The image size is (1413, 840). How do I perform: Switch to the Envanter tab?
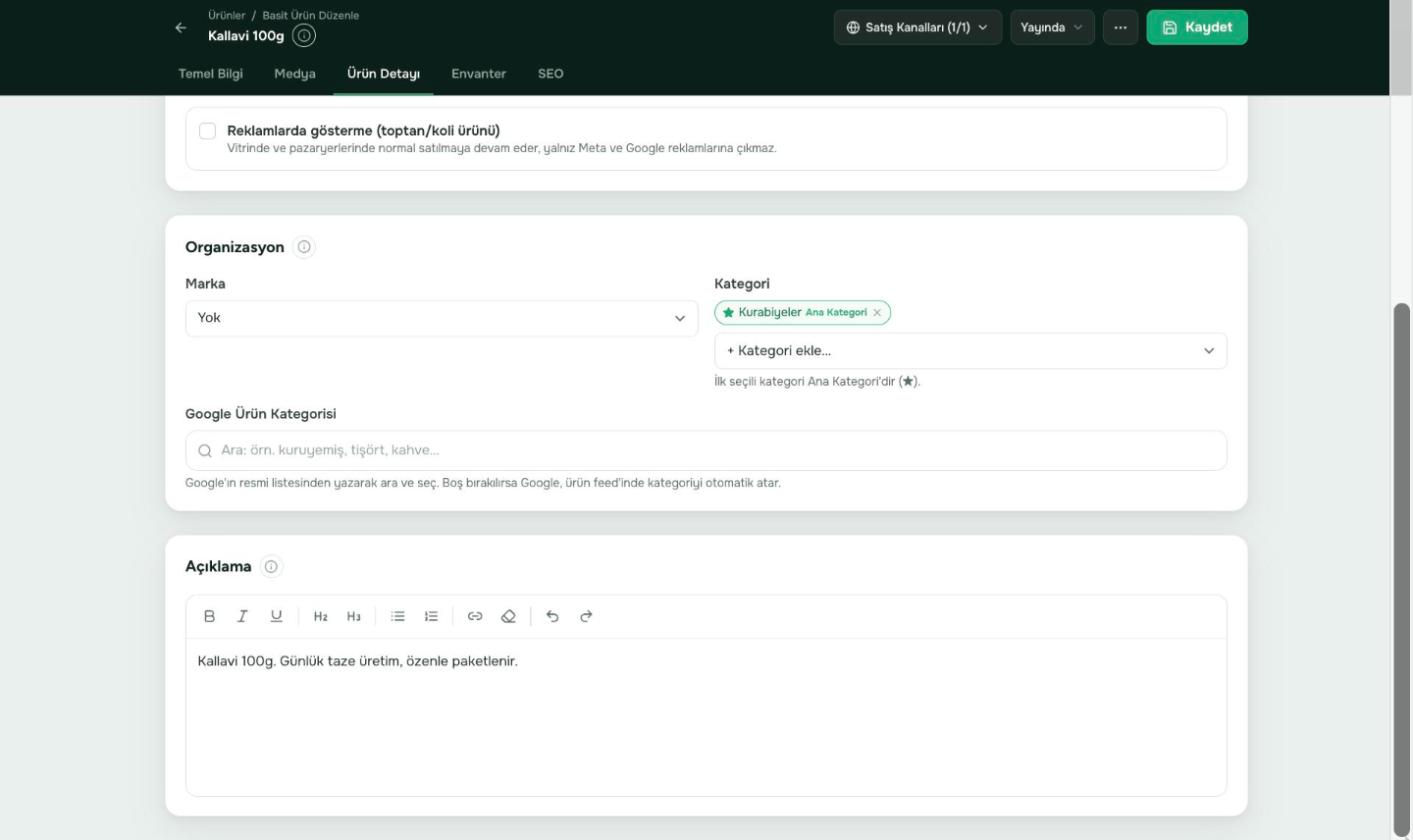pos(479,74)
